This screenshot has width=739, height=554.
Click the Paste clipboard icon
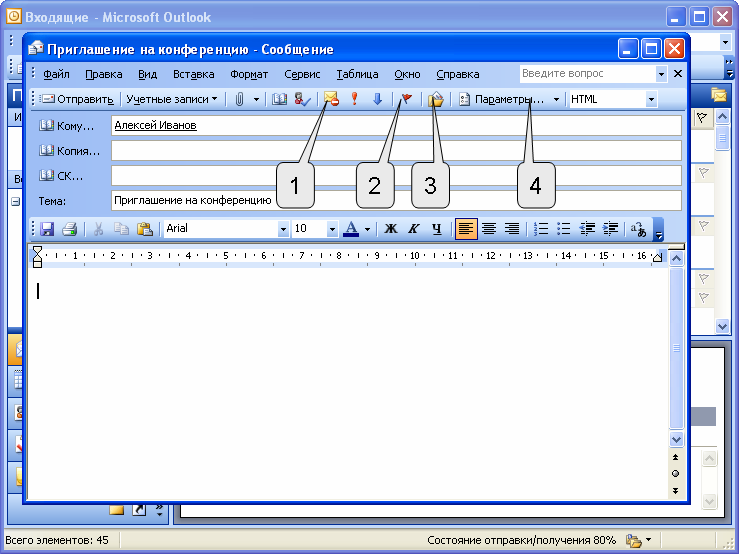point(144,229)
